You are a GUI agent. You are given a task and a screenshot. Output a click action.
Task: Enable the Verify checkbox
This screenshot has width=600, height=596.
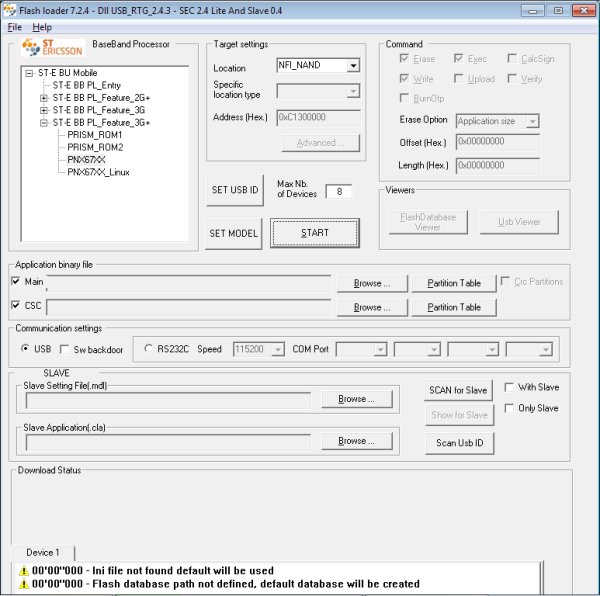(x=512, y=78)
